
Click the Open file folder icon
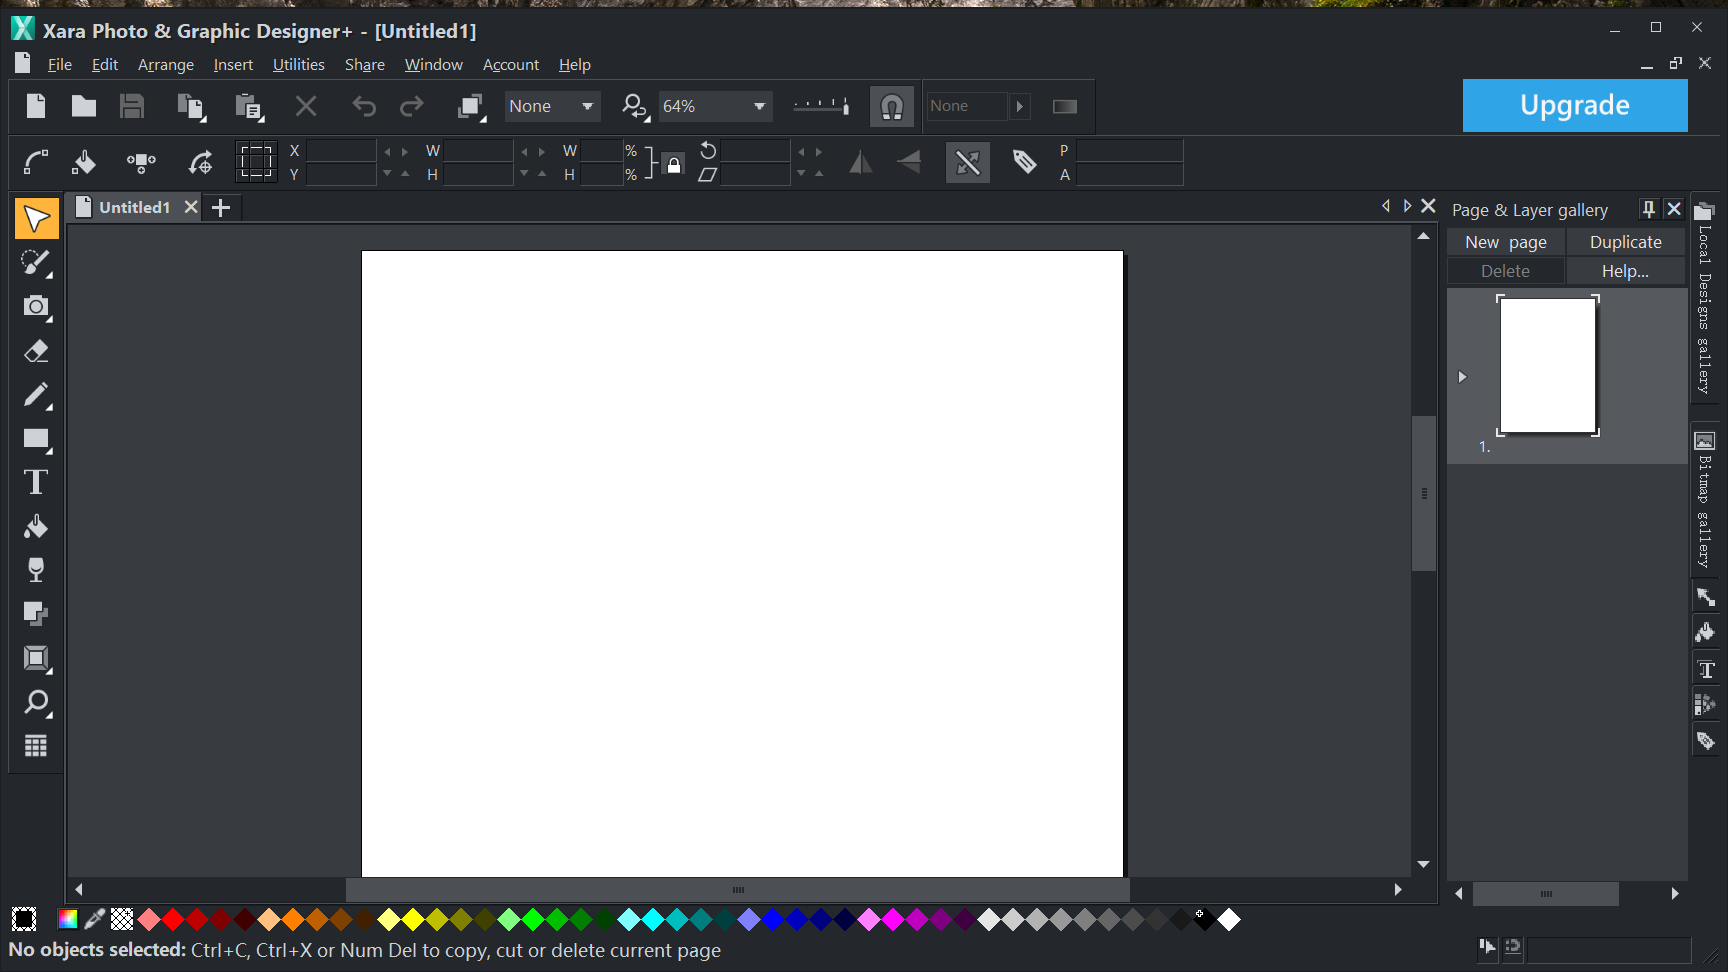pos(84,106)
